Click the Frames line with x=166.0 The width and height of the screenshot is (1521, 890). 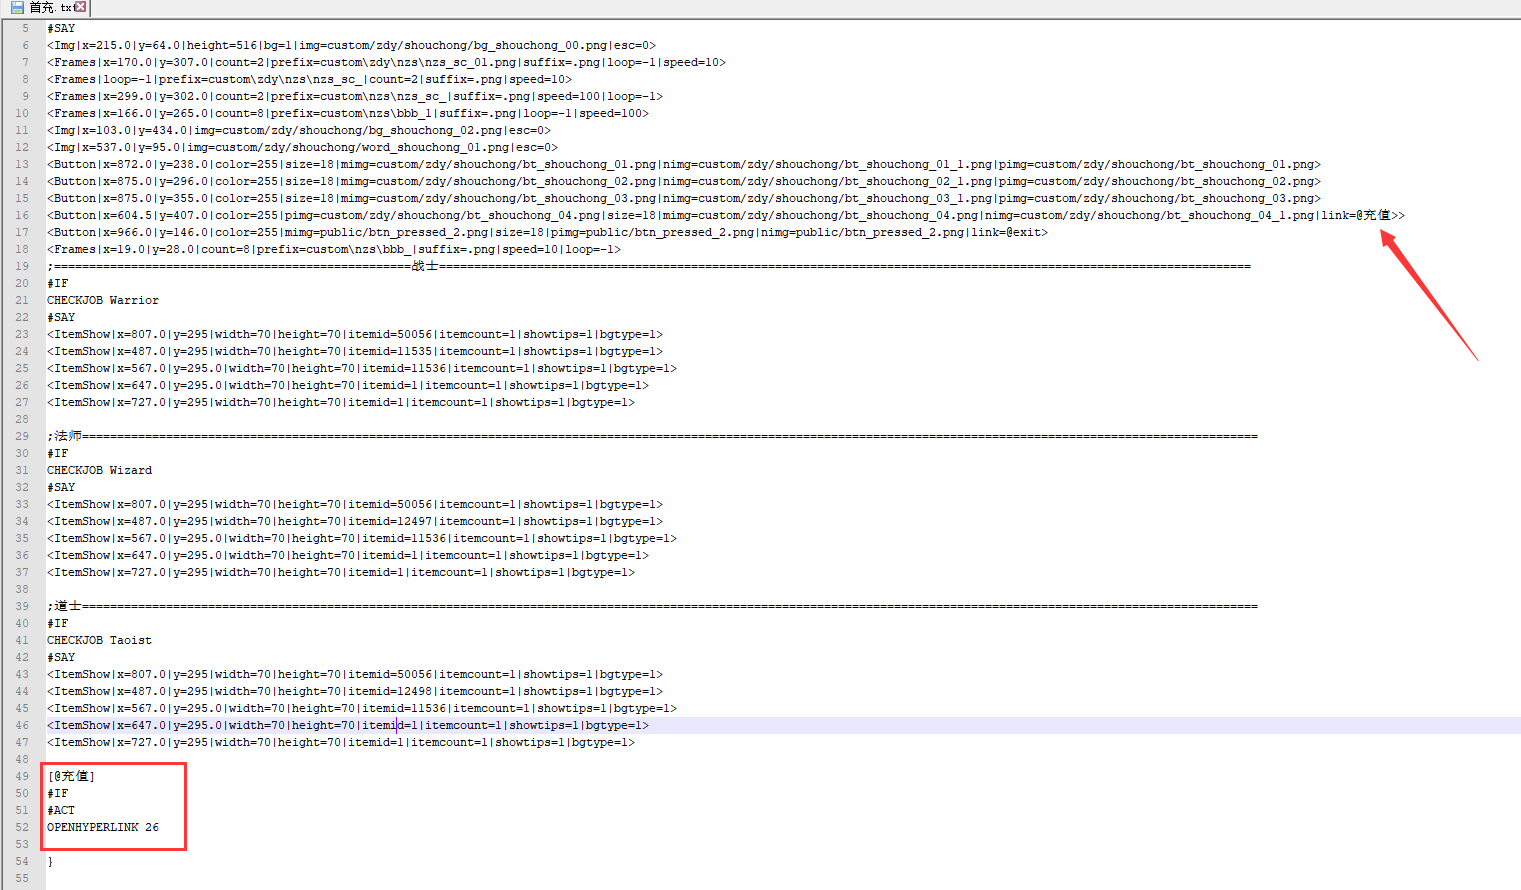tap(348, 113)
